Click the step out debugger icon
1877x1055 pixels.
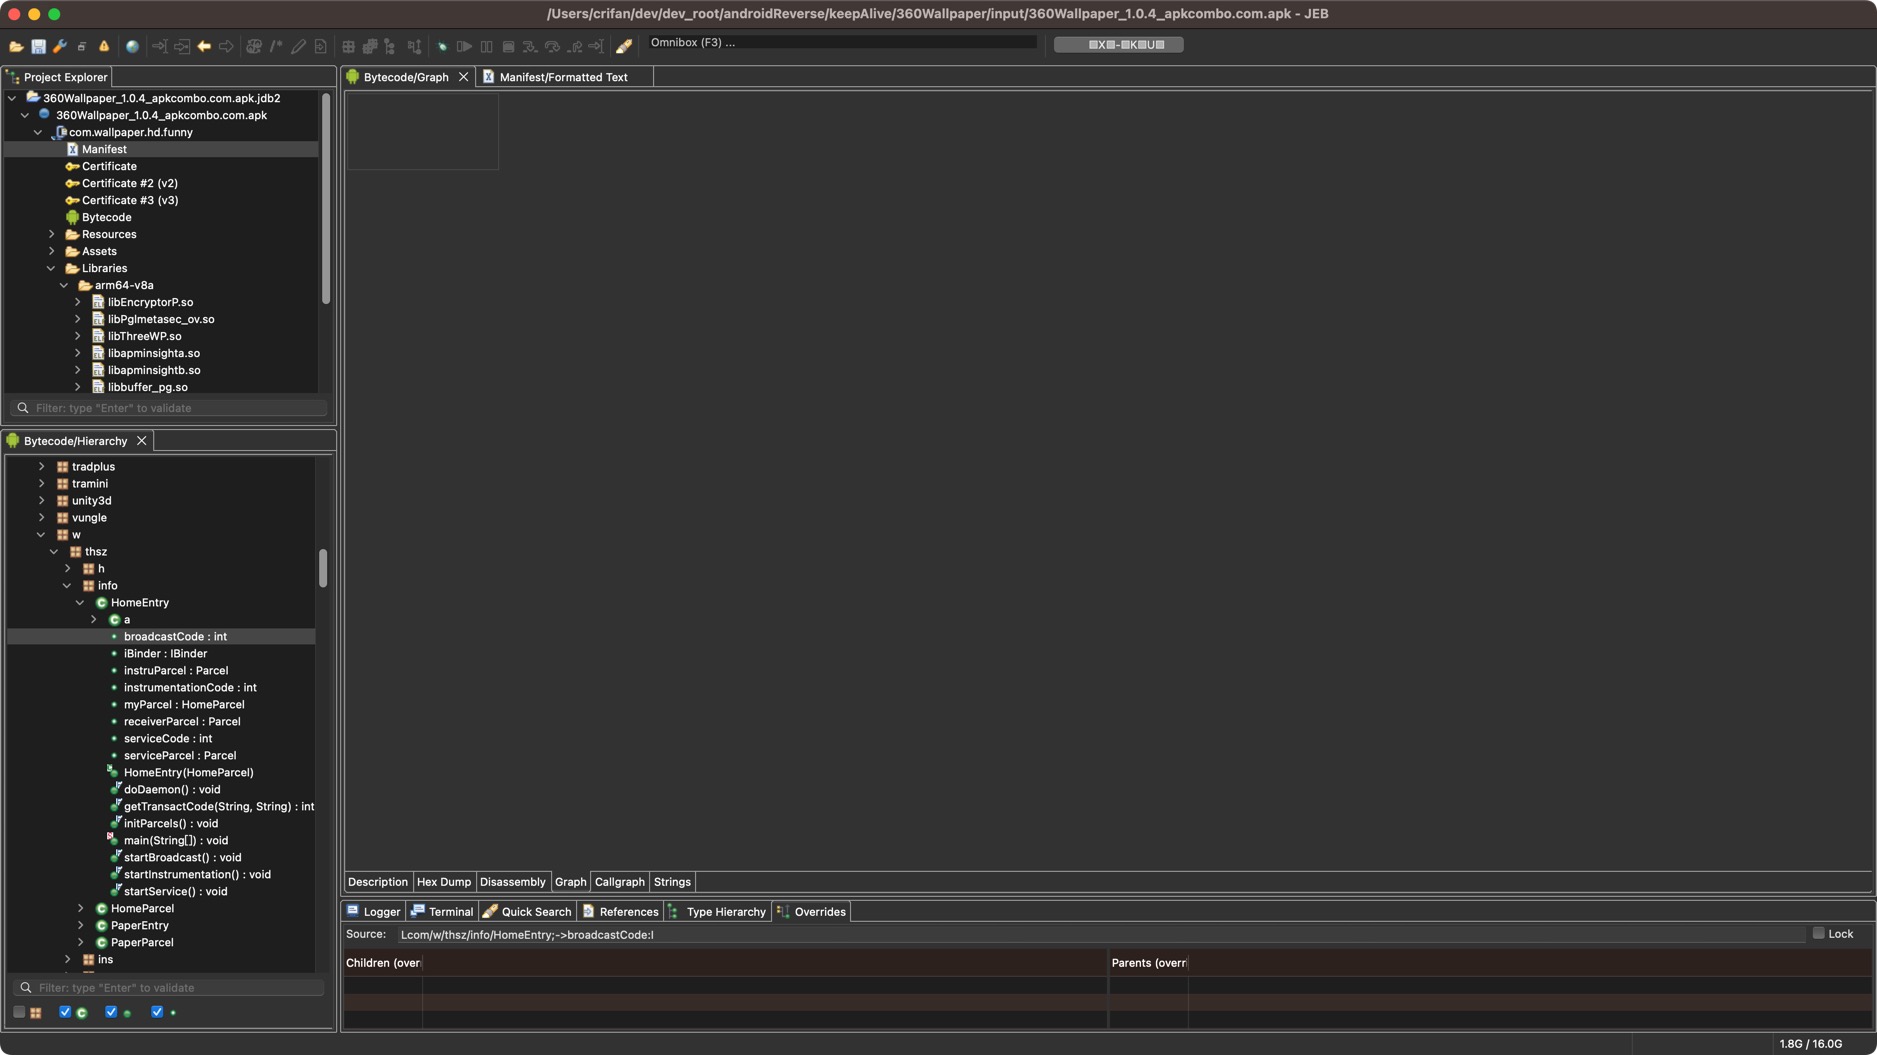coord(574,46)
